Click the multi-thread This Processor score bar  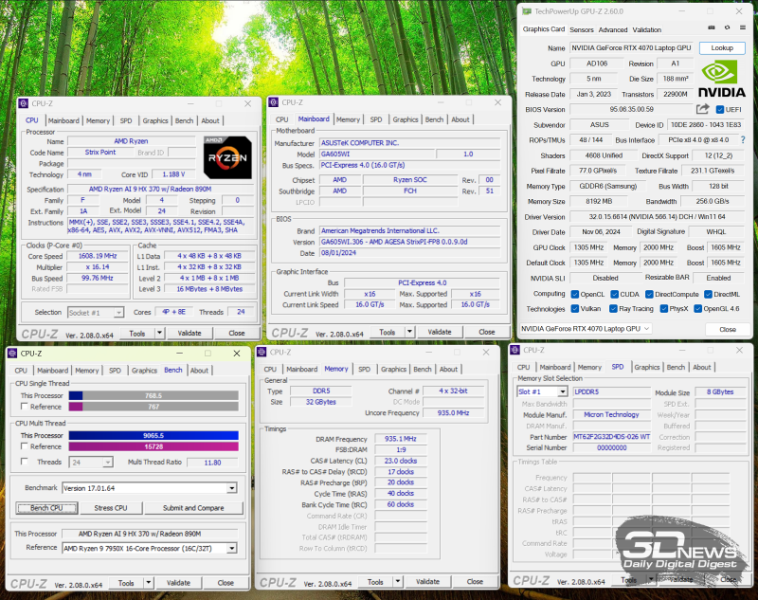pyautogui.click(x=151, y=435)
